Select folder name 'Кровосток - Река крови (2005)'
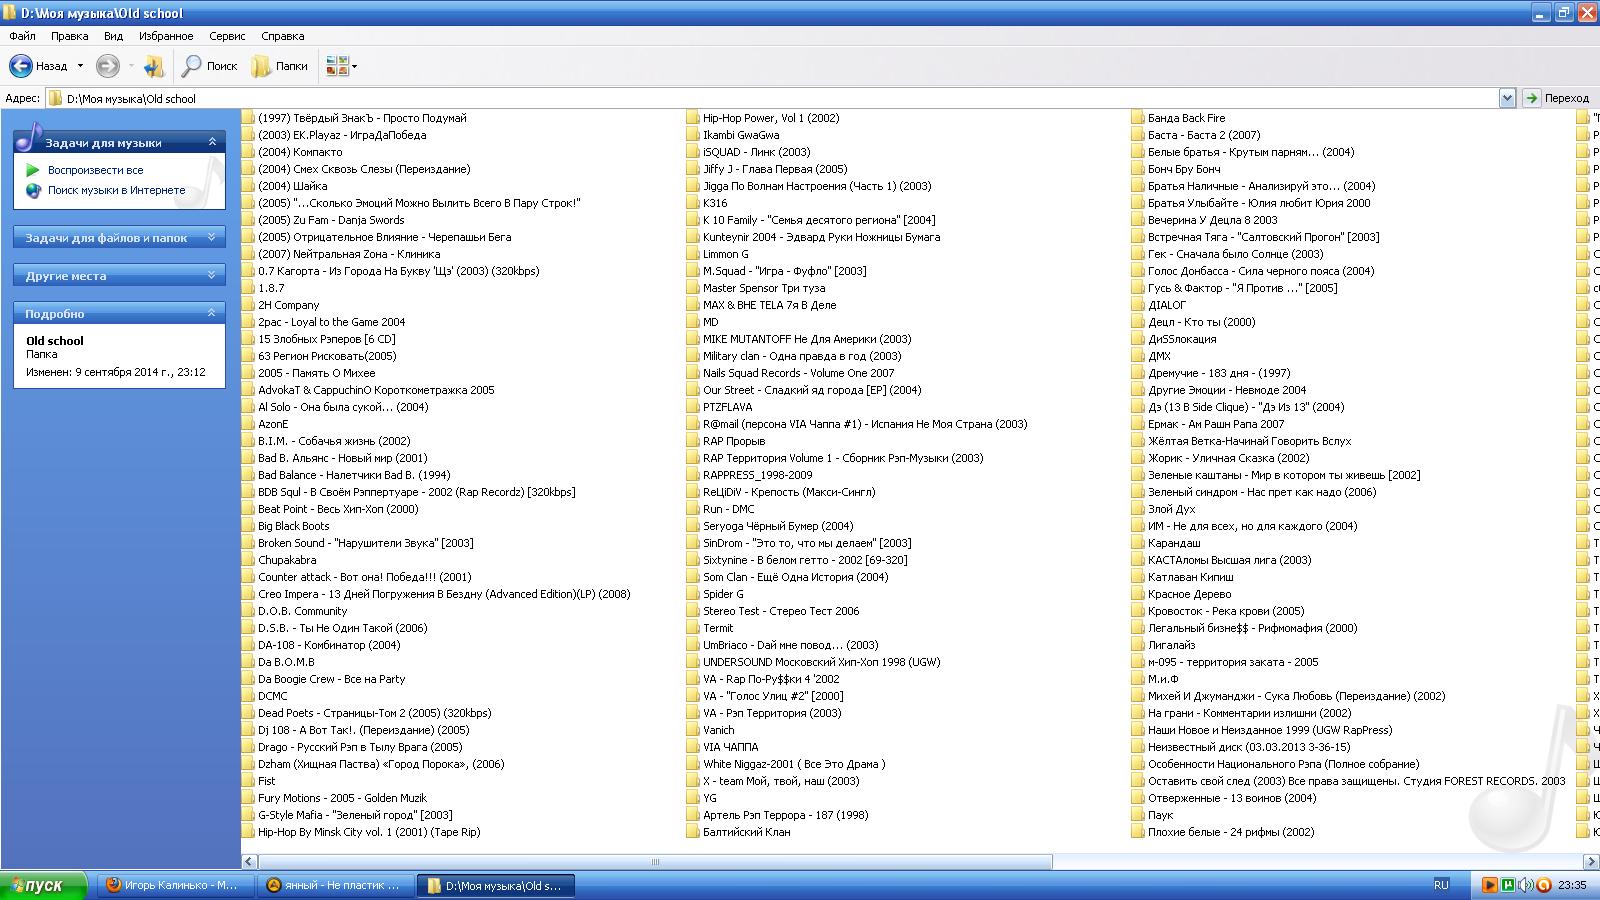Image resolution: width=1600 pixels, height=900 pixels. click(1226, 611)
